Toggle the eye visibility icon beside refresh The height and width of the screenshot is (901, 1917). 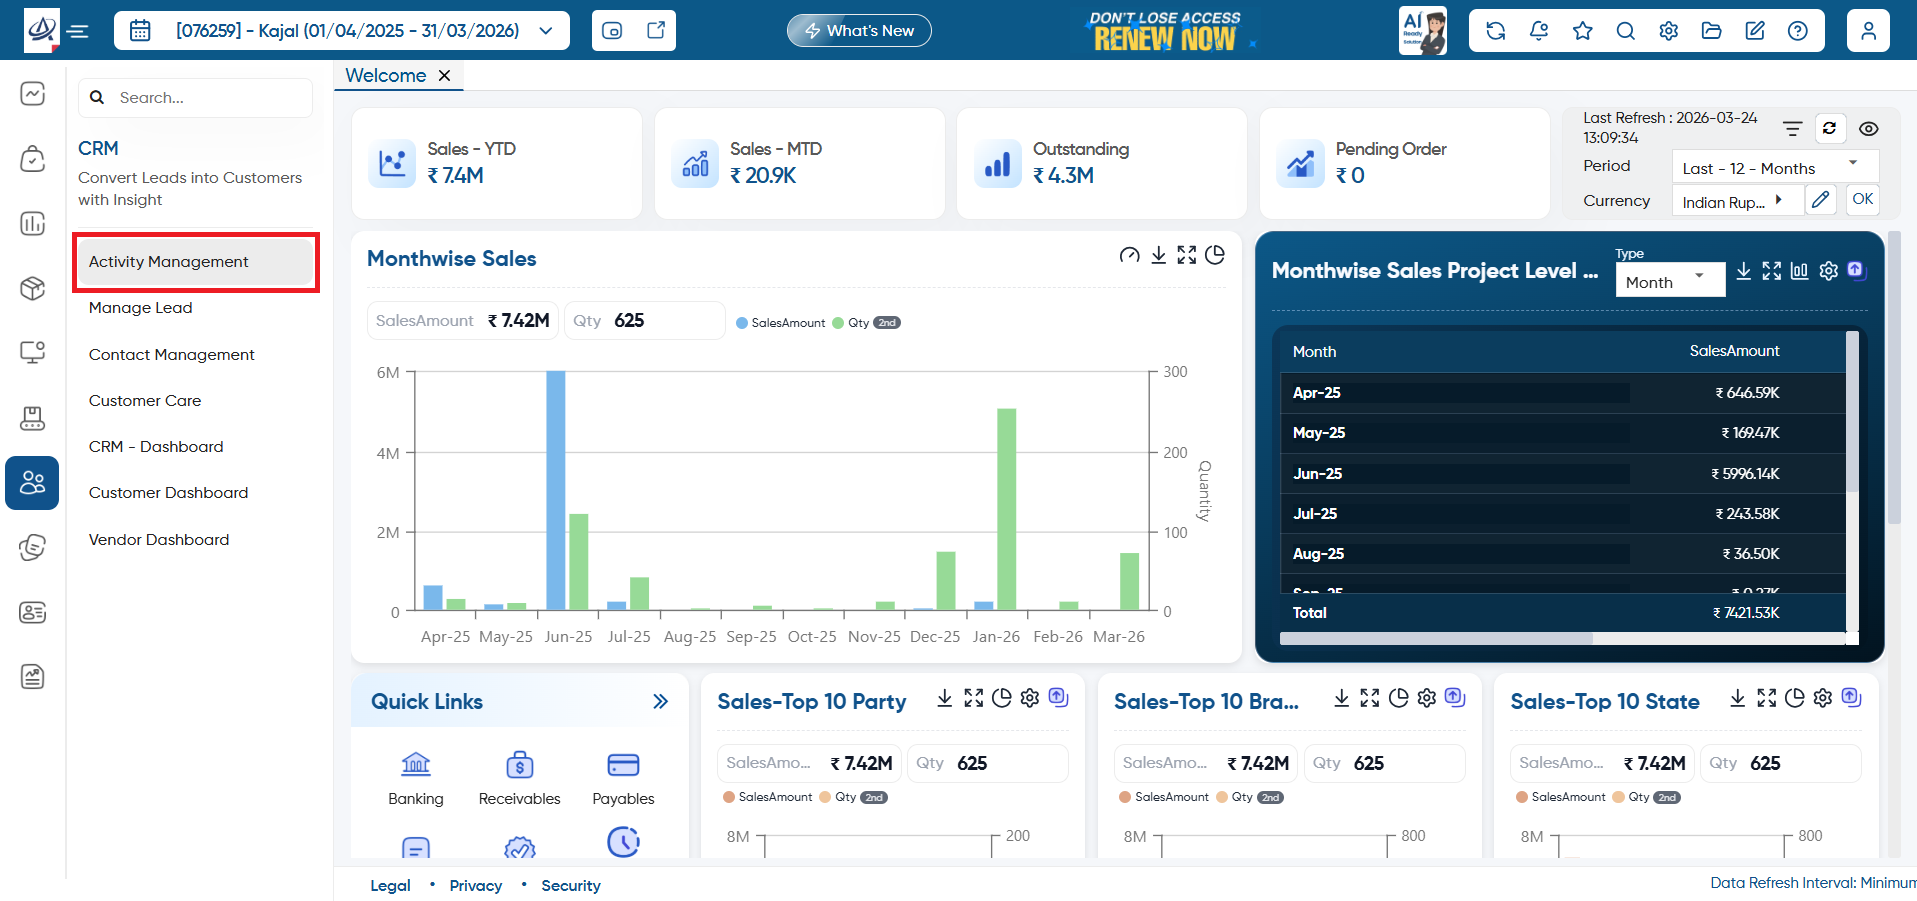pyautogui.click(x=1868, y=129)
